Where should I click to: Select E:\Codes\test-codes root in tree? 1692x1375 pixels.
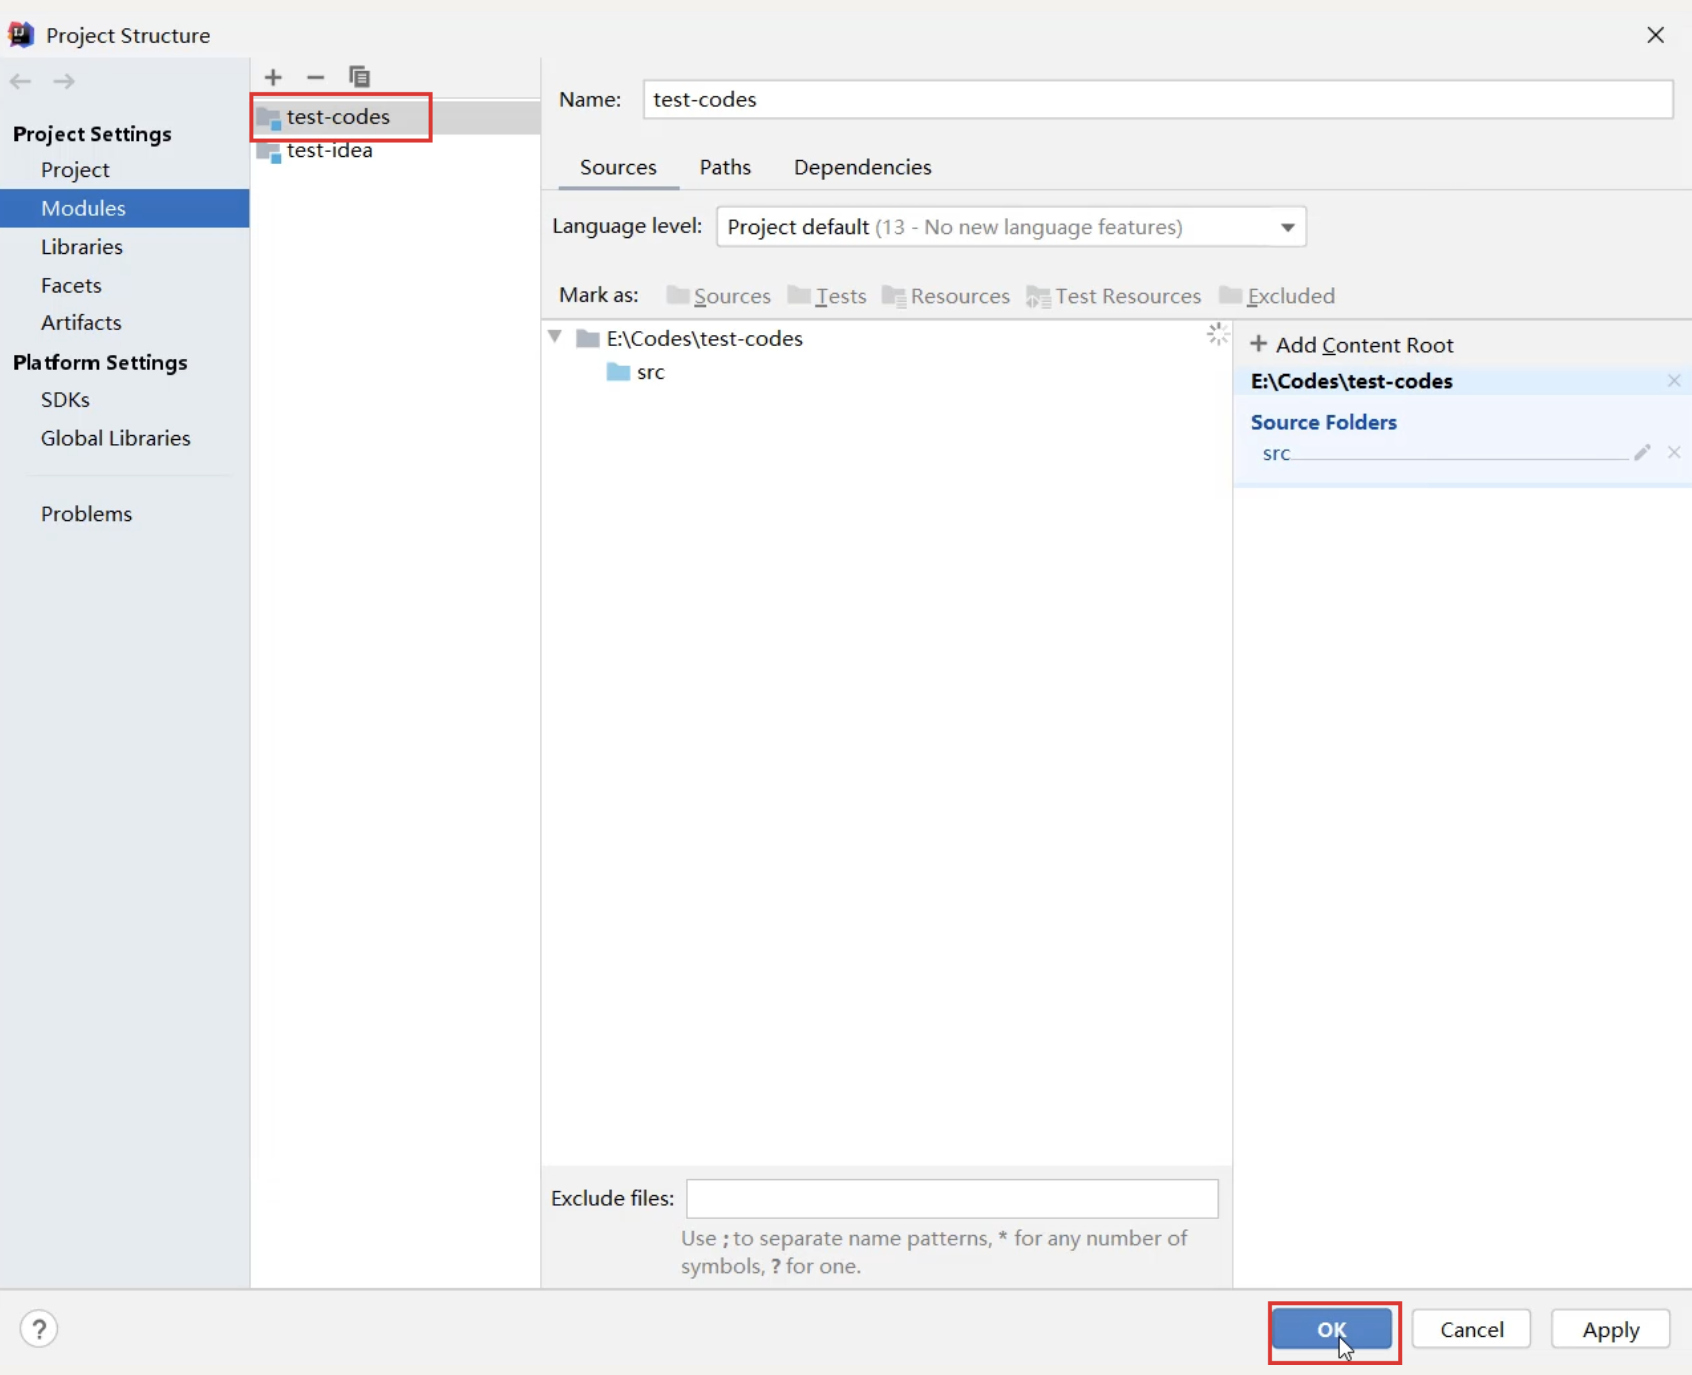click(690, 338)
